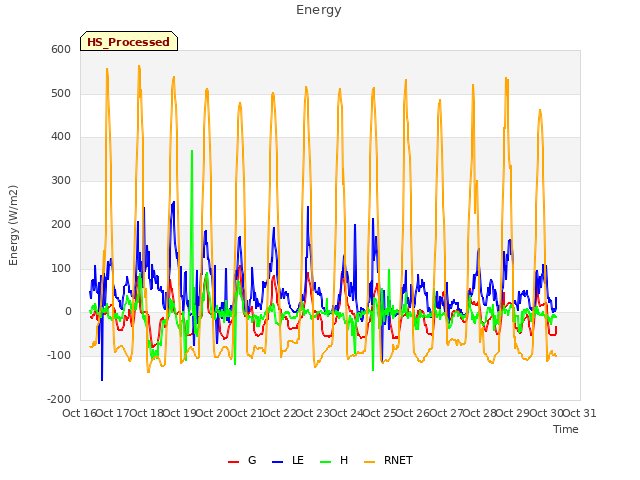The height and width of the screenshot is (480, 640).
Task: Click the red G legend swatch
Action: (x=233, y=462)
